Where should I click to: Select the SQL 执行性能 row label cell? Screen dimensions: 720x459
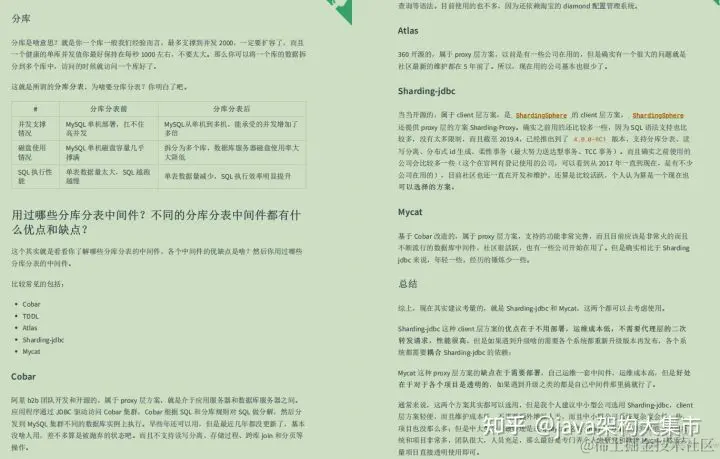35,176
